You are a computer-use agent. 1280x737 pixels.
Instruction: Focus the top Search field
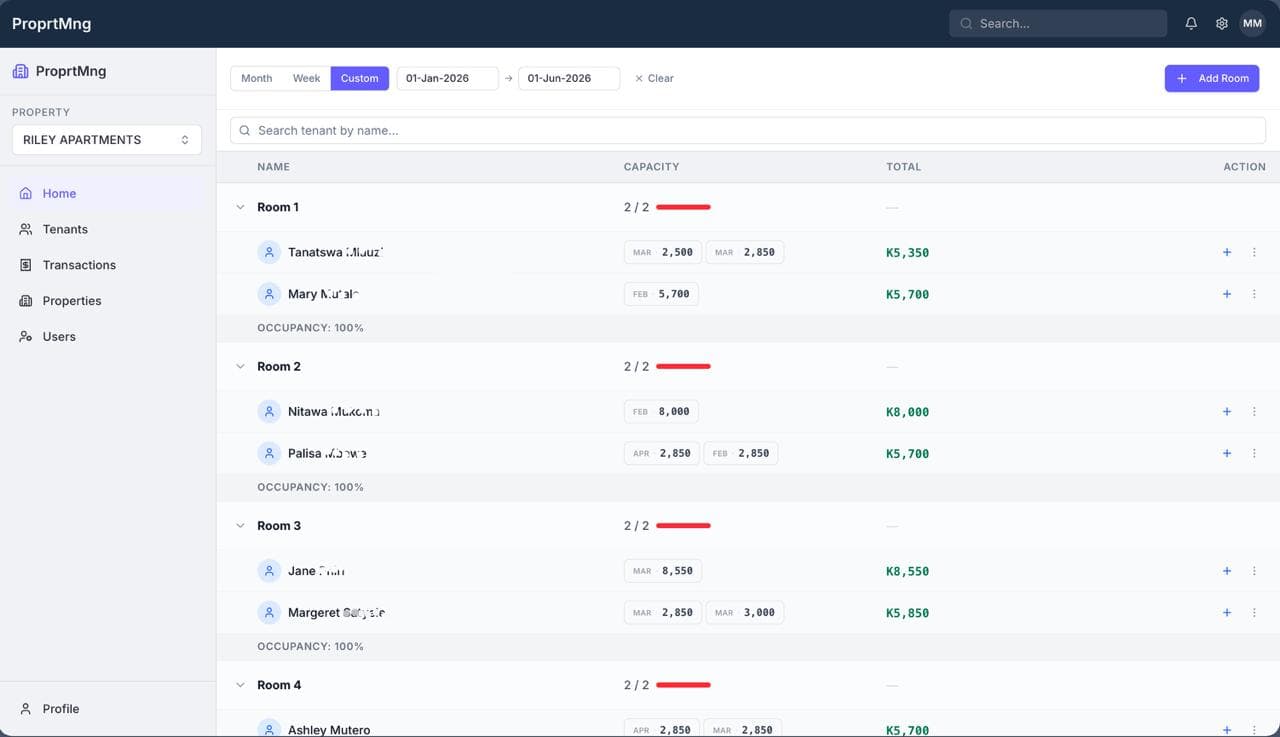(x=1058, y=23)
